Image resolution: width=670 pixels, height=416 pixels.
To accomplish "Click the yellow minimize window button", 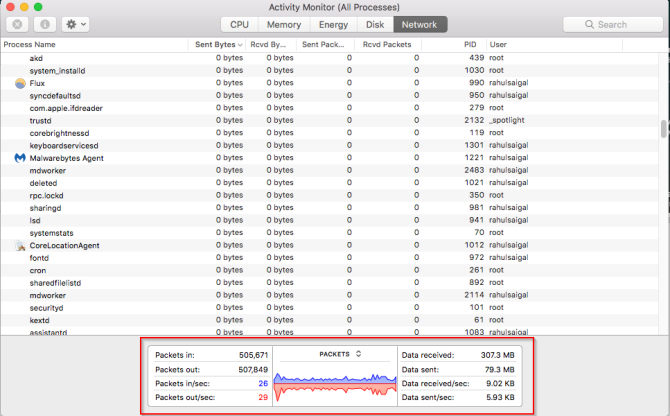I will [24, 7].
